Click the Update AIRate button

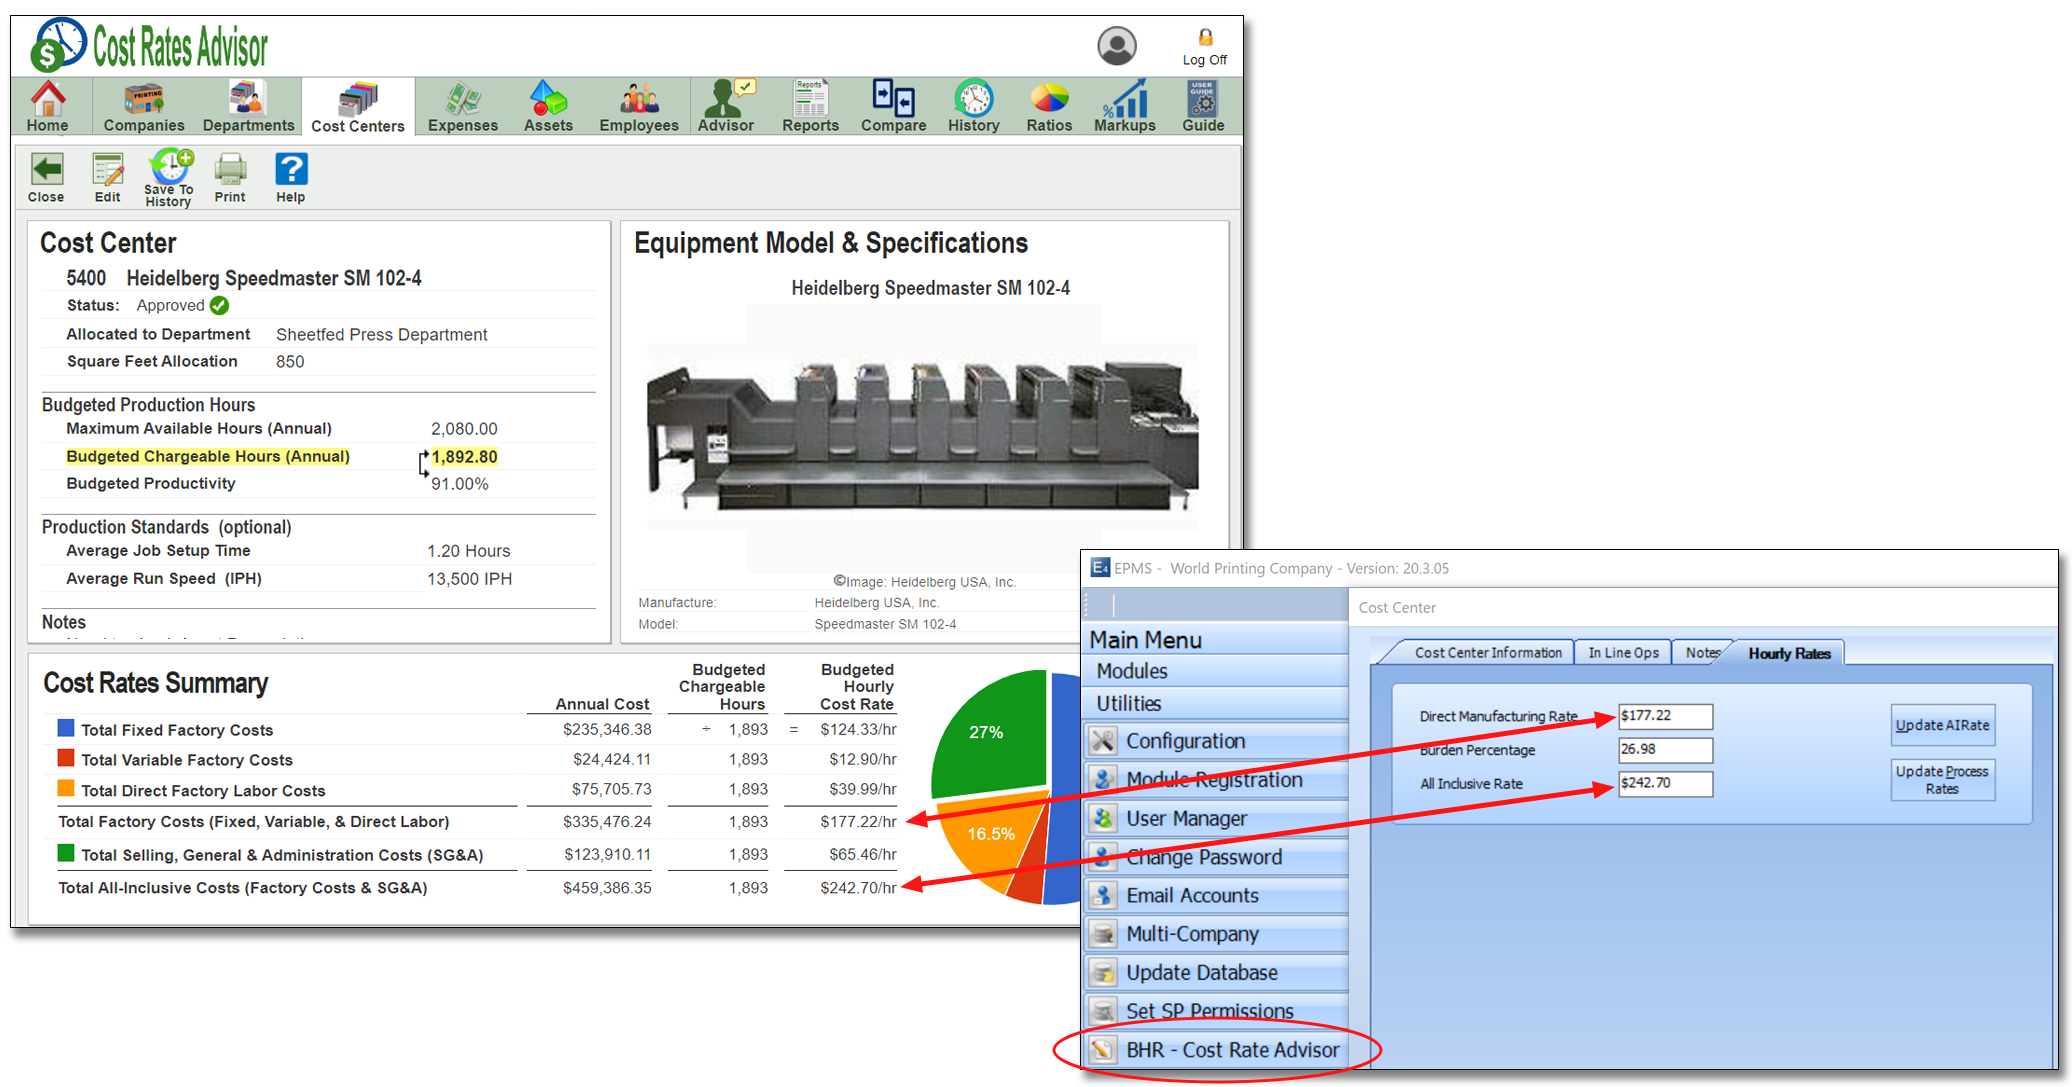point(1942,725)
